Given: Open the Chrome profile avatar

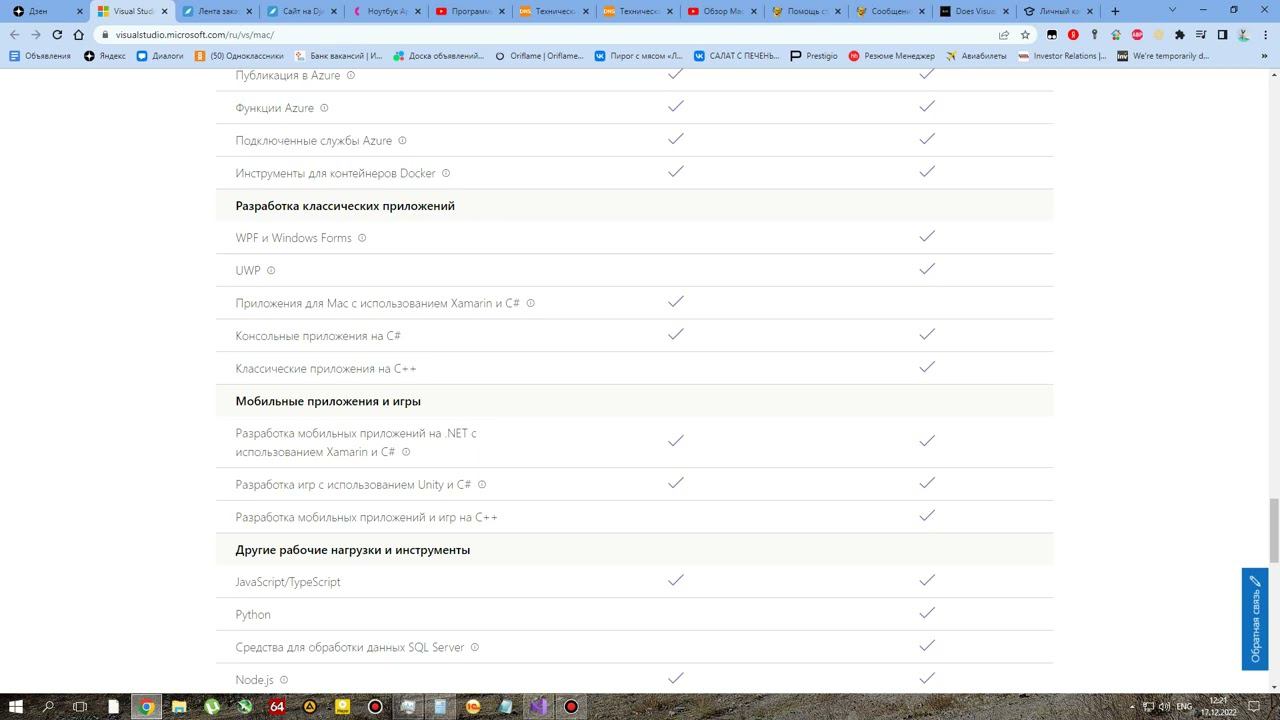Looking at the screenshot, I should click(1243, 34).
